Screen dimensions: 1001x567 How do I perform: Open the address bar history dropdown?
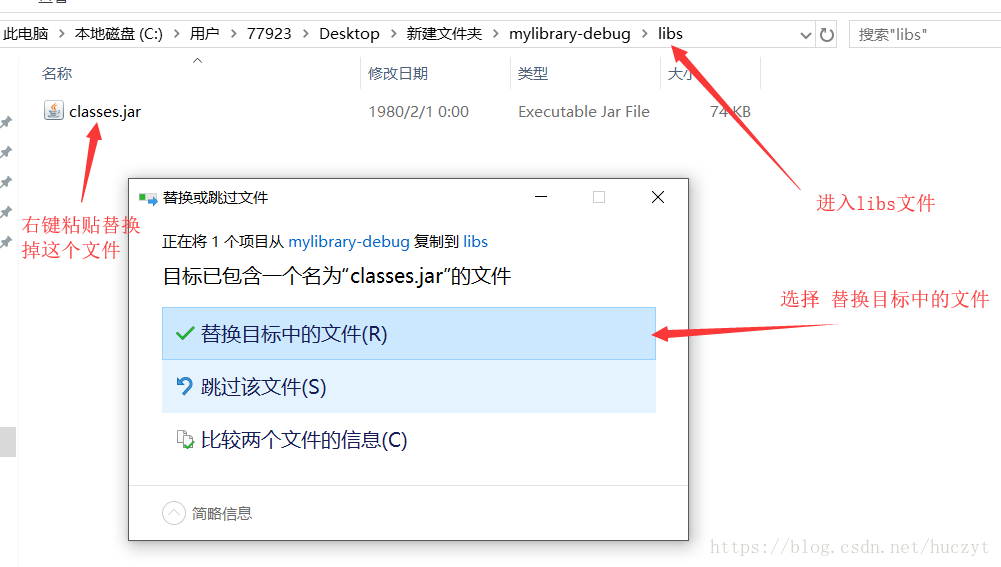click(x=806, y=35)
